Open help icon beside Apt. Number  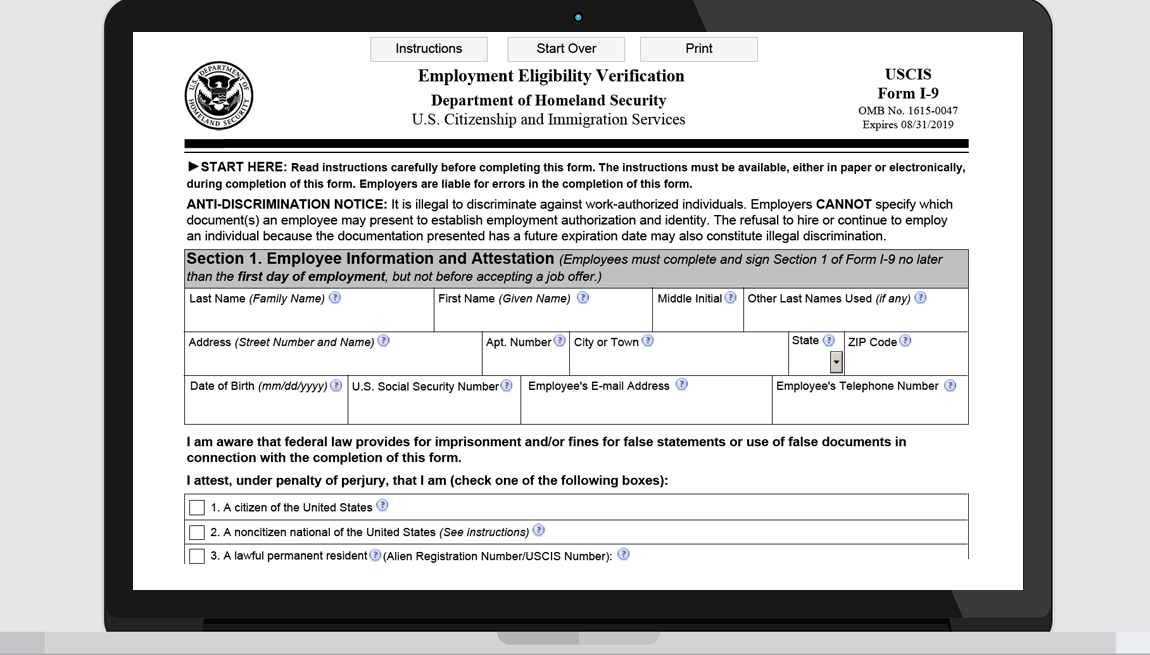click(560, 341)
